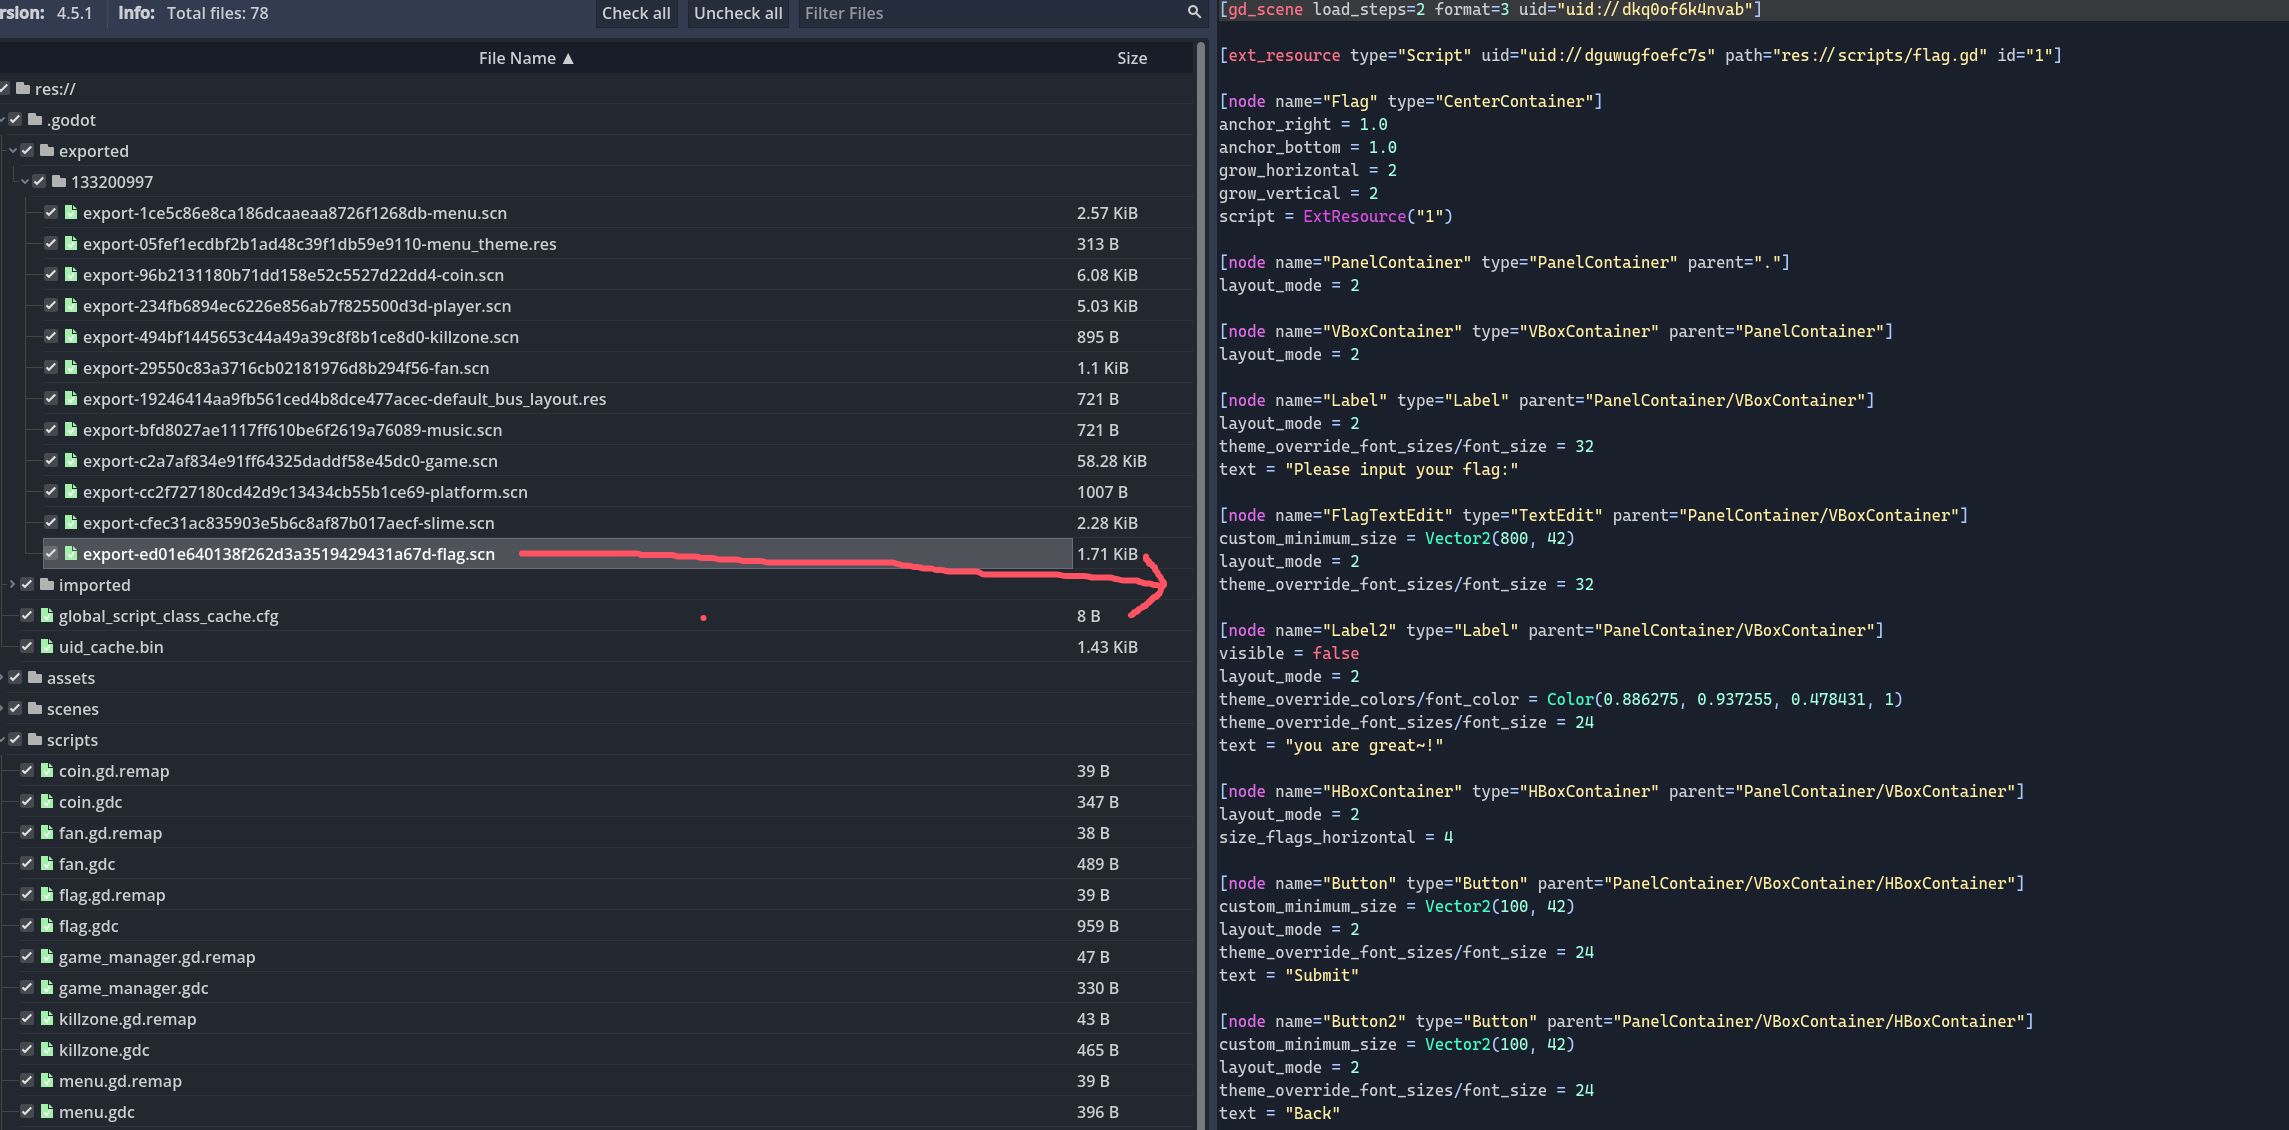This screenshot has height=1130, width=2289.
Task: Toggle checkbox for global_script_class_cache.cfg
Action: (27, 616)
